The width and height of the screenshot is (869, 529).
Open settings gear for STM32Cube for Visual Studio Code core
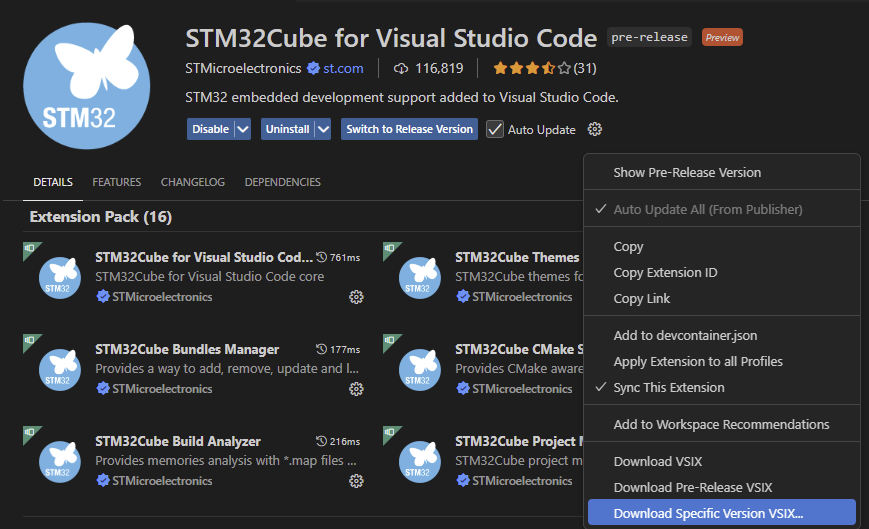(356, 297)
